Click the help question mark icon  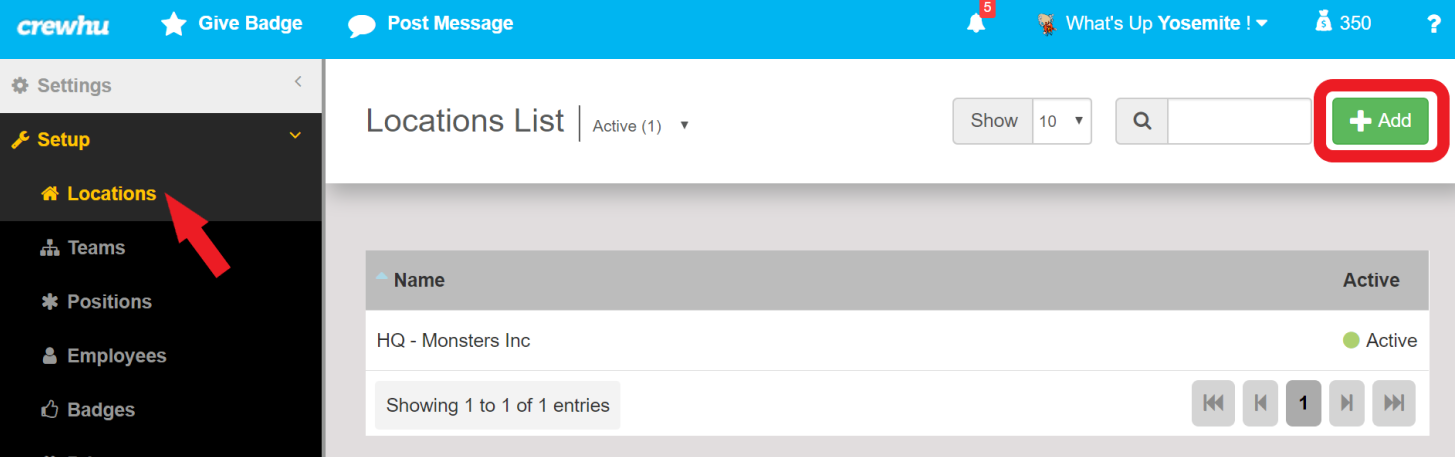tap(1434, 24)
